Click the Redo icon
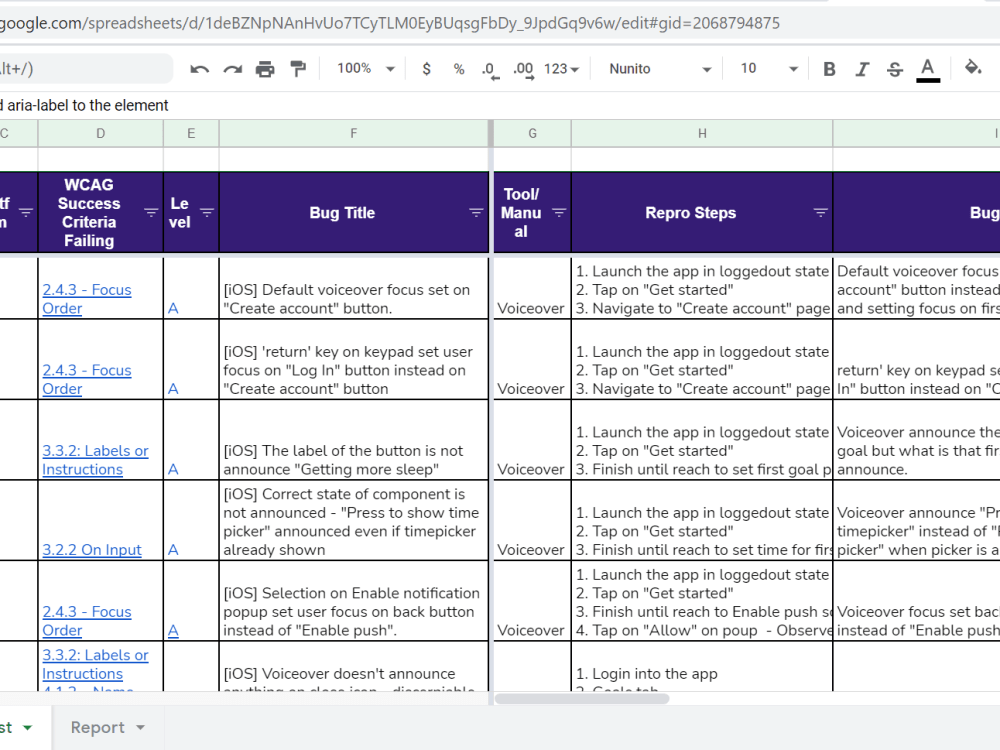The height and width of the screenshot is (750, 1000). pyautogui.click(x=232, y=69)
